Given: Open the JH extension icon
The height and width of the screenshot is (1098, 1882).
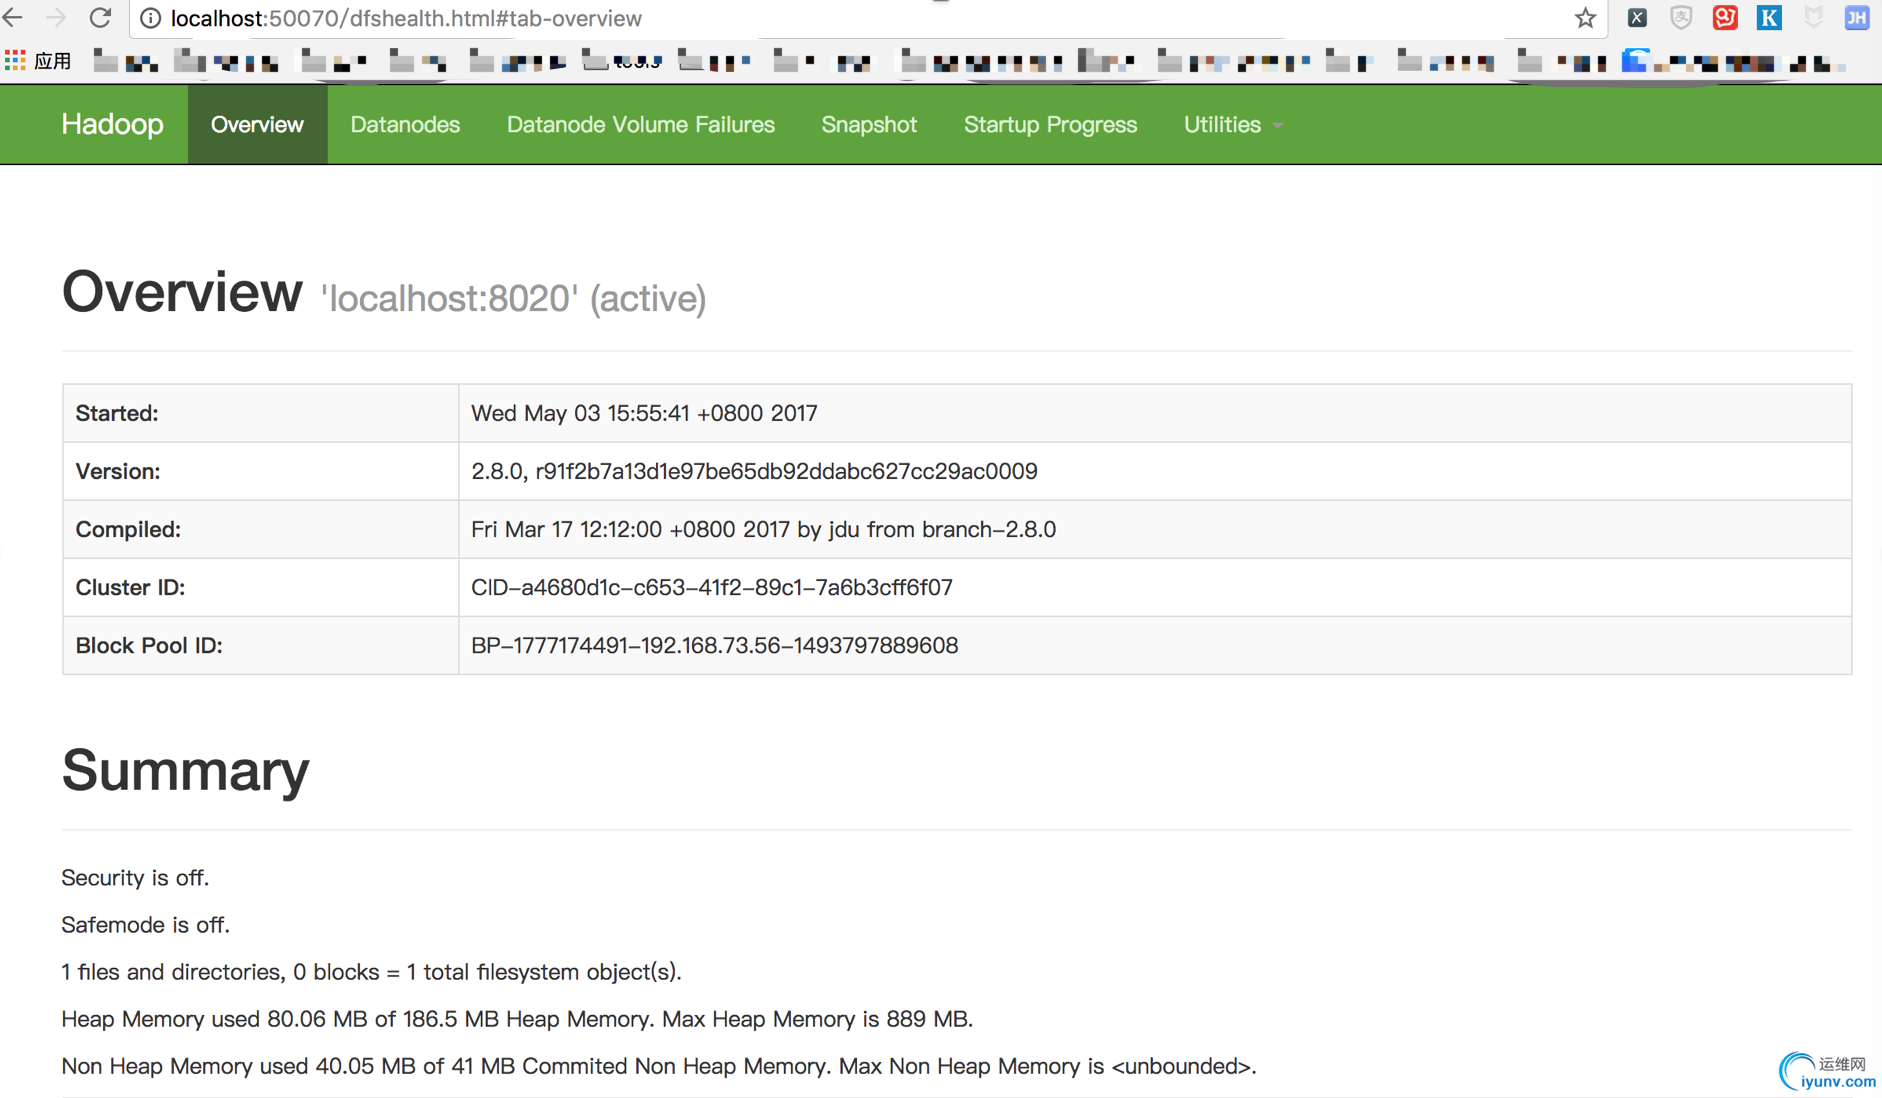Looking at the screenshot, I should coord(1857,17).
